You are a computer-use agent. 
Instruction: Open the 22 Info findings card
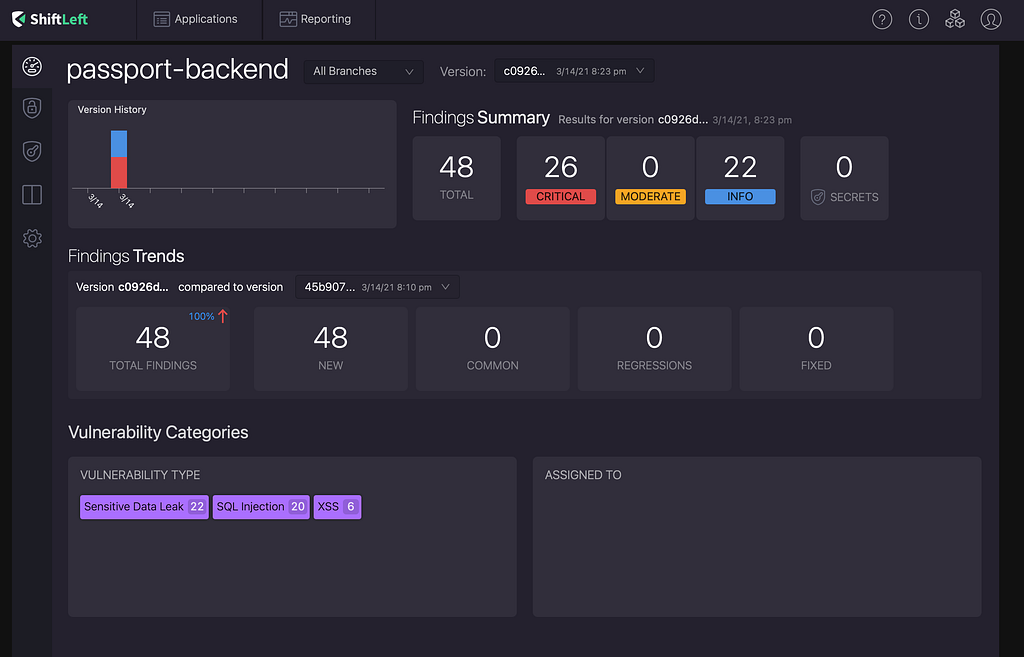pyautogui.click(x=740, y=178)
